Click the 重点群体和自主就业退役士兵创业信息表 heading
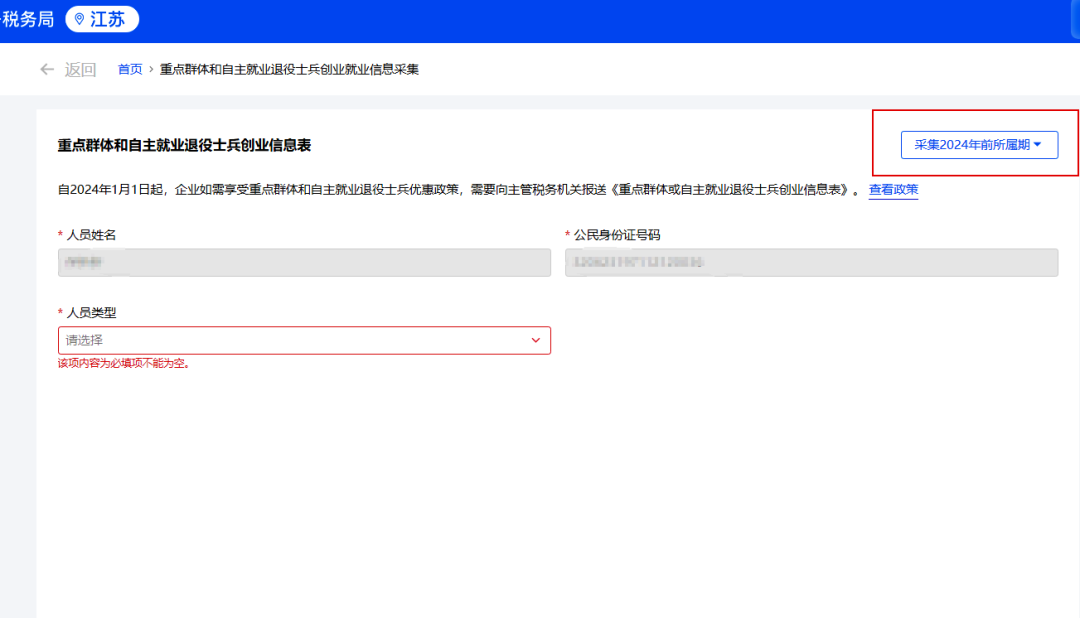The width and height of the screenshot is (1080, 618). (184, 145)
